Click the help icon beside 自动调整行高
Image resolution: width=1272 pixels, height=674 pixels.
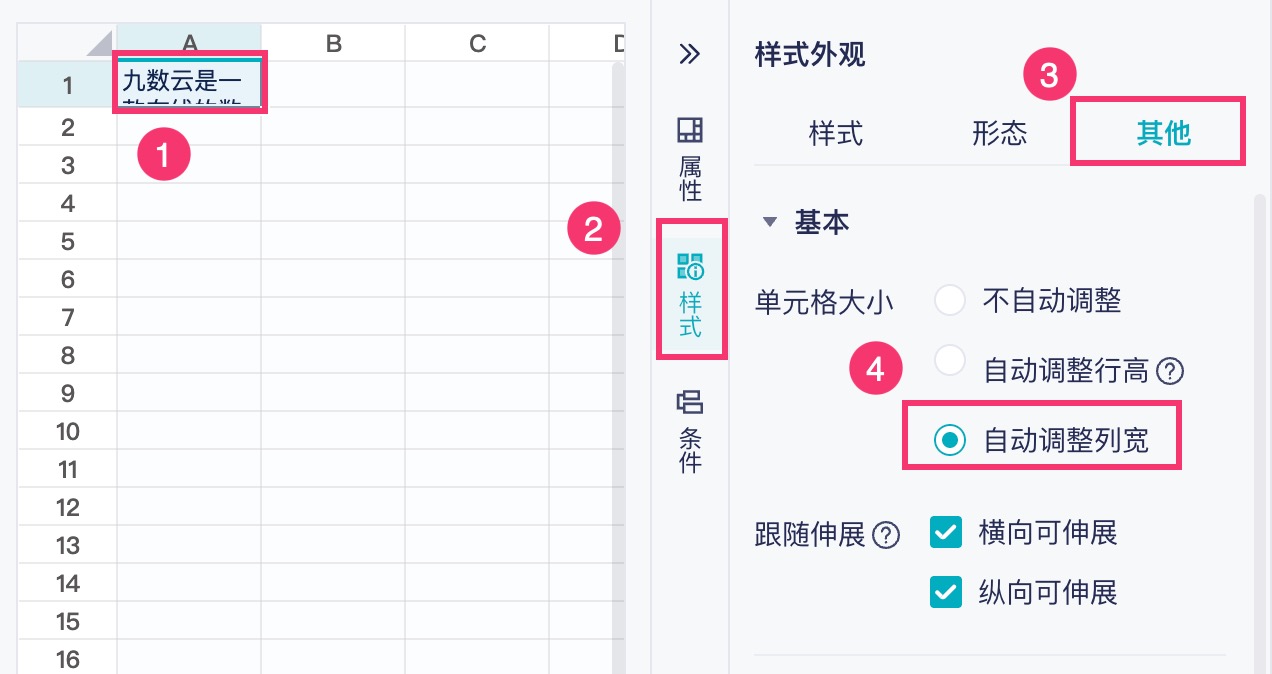tap(1170, 372)
